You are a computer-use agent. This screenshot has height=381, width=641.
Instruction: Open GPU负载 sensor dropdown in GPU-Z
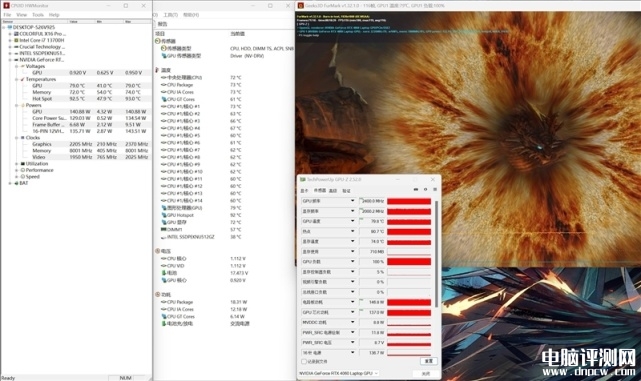pos(352,262)
